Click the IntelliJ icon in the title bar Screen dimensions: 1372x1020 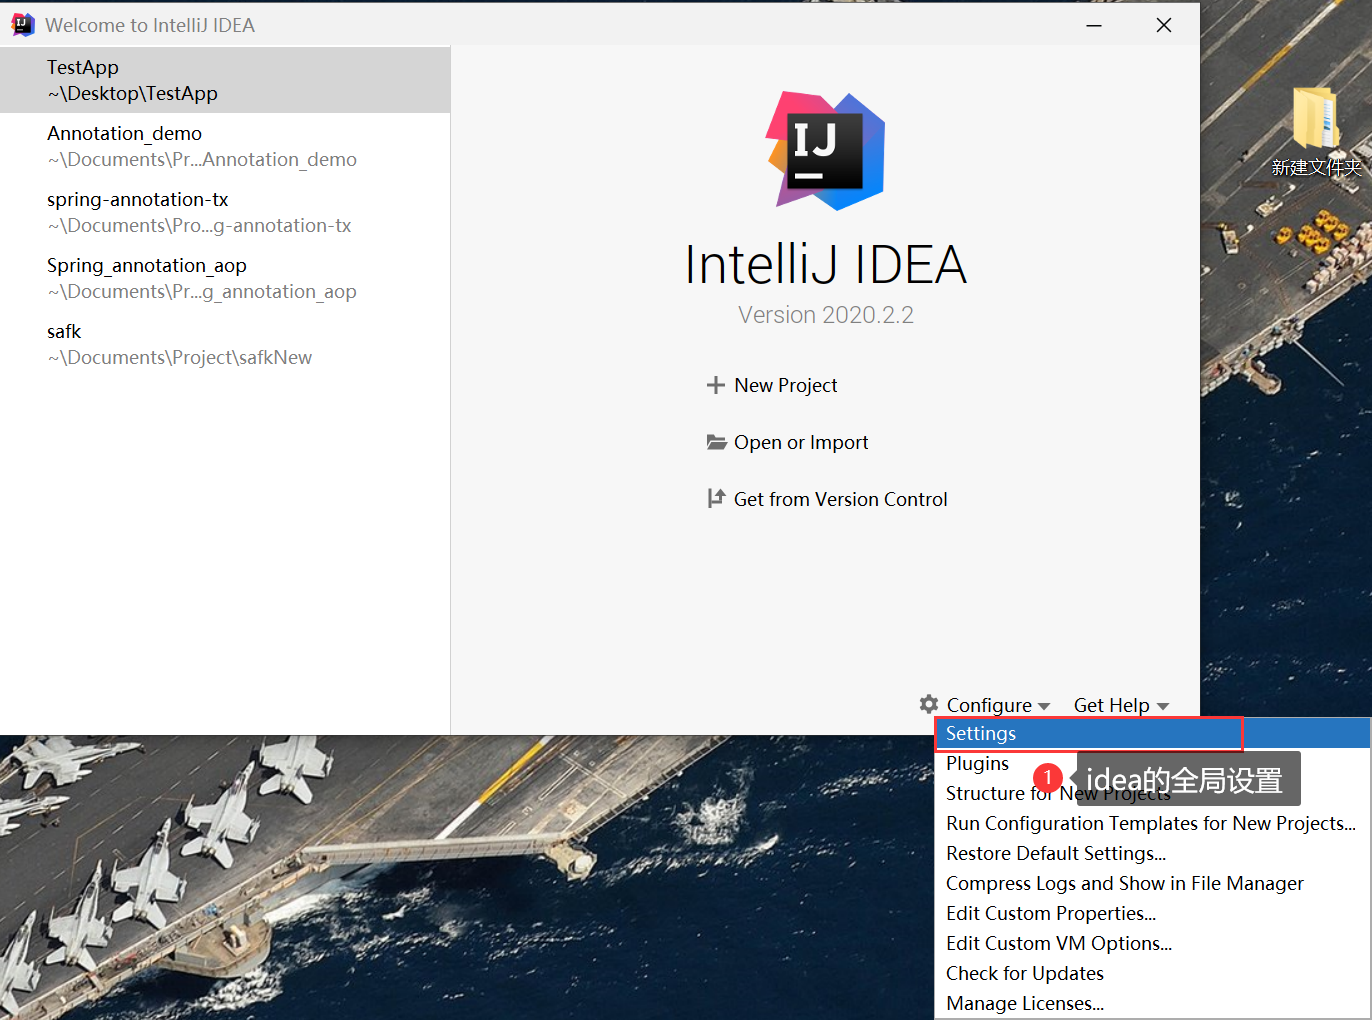pyautogui.click(x=22, y=25)
